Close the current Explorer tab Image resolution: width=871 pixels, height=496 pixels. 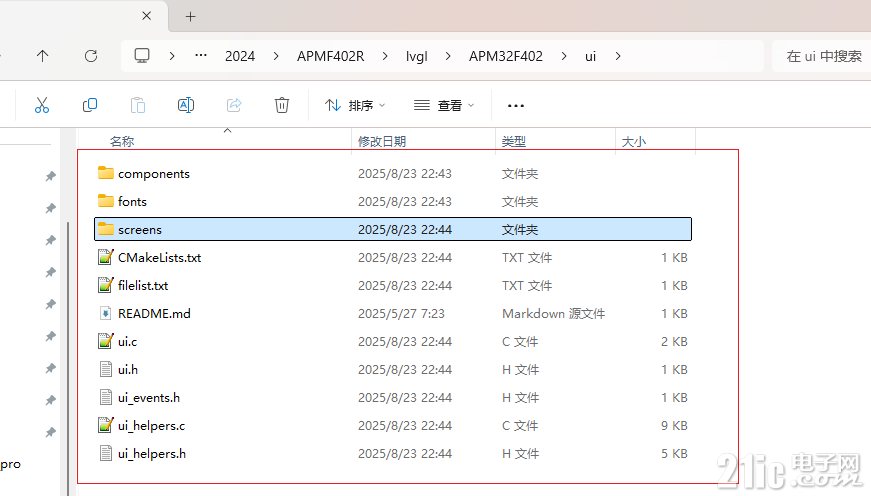(x=147, y=16)
